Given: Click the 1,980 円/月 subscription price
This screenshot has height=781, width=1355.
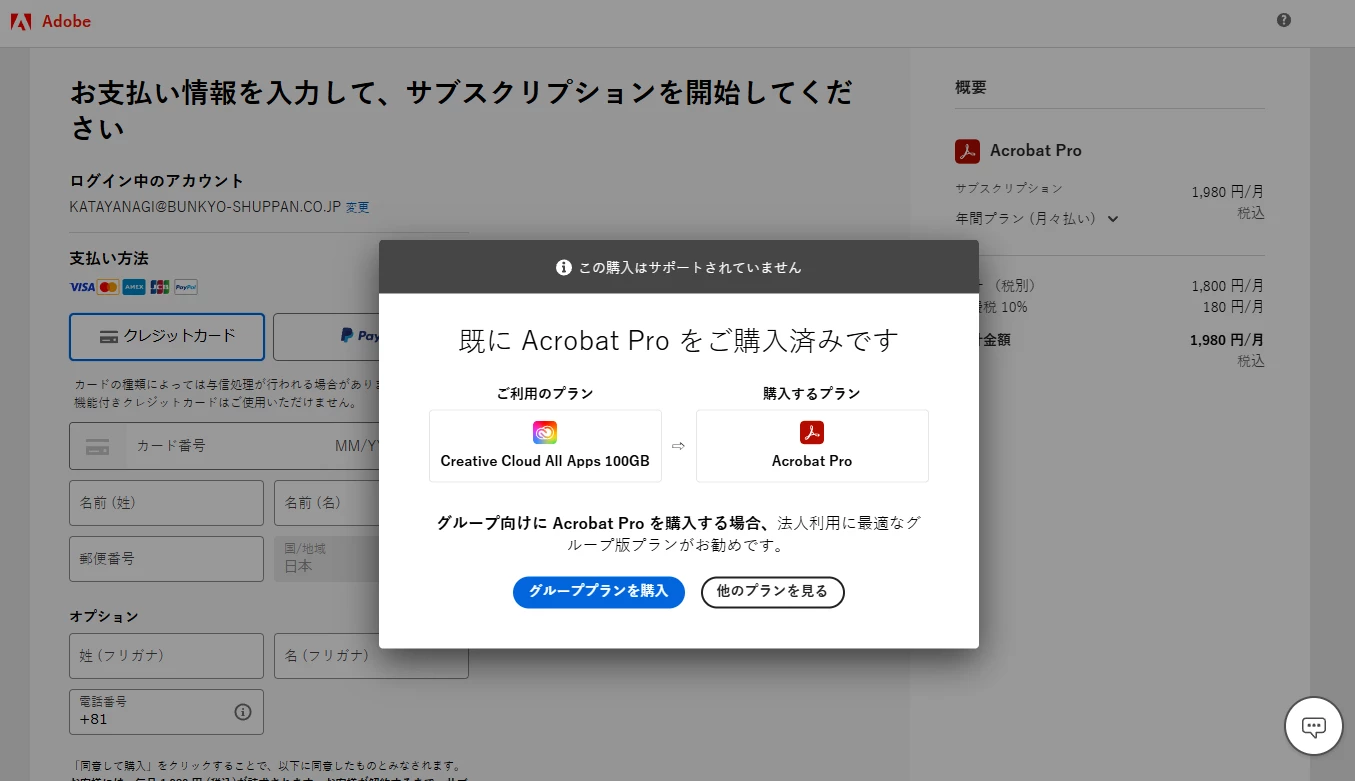Looking at the screenshot, I should [x=1228, y=193].
